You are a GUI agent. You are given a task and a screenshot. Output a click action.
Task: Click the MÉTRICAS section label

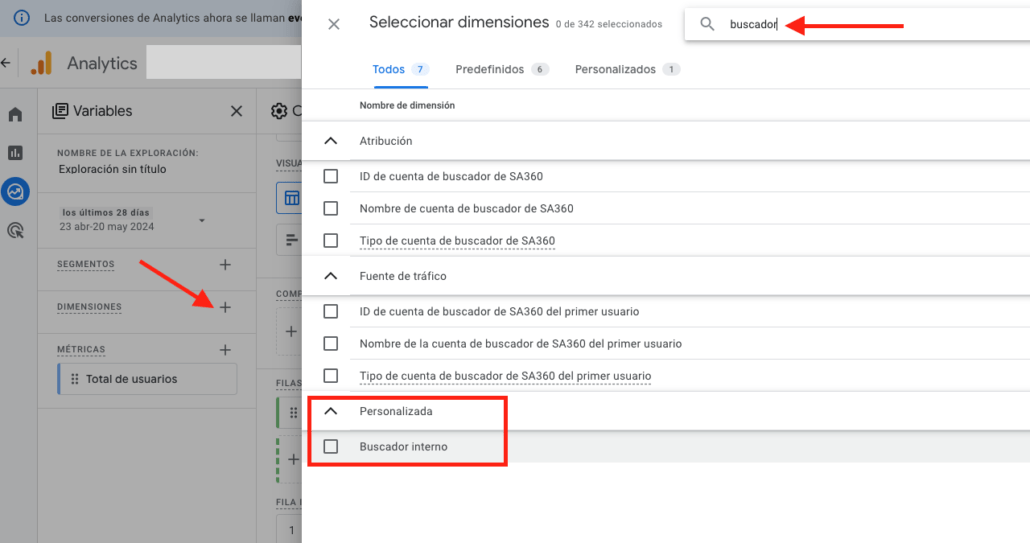(81, 349)
